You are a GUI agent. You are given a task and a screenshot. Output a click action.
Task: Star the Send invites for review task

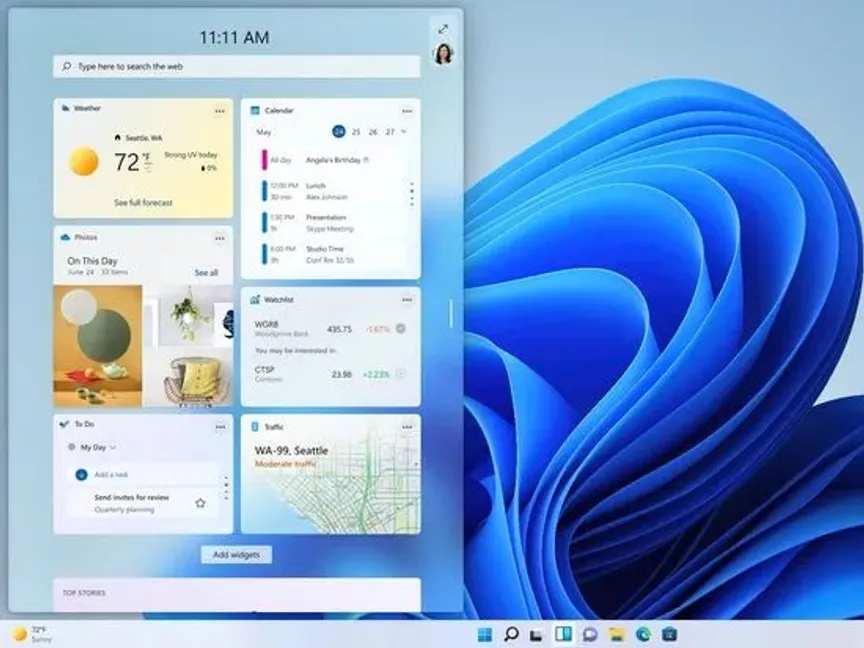(x=200, y=503)
